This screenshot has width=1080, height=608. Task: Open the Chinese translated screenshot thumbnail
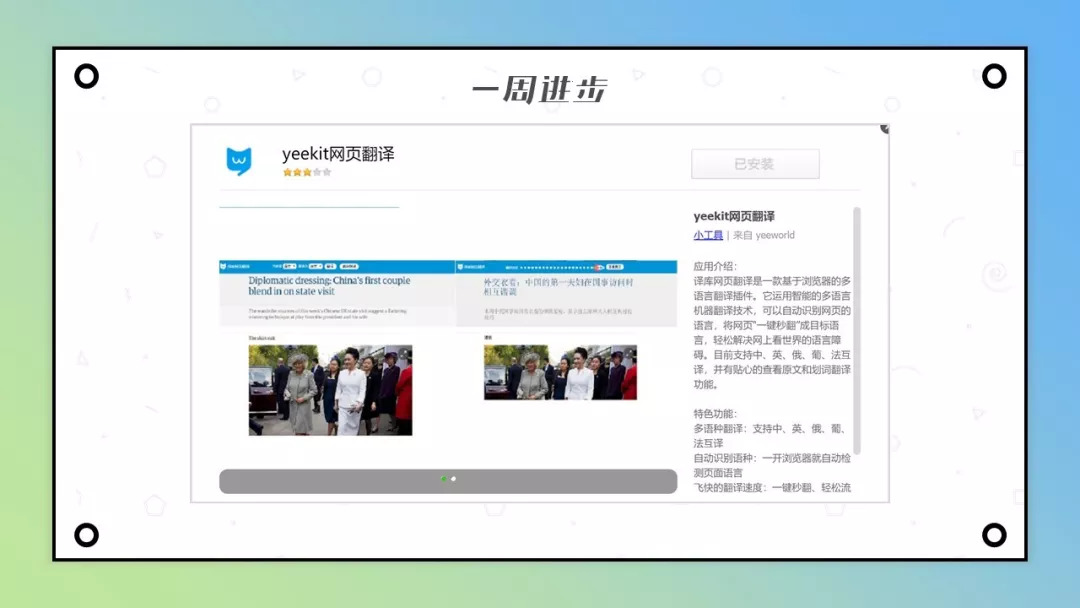[566, 331]
